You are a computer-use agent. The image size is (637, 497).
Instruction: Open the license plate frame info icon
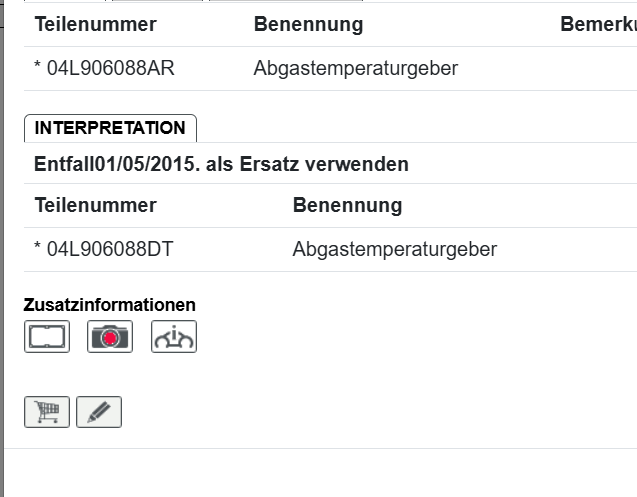(x=47, y=337)
